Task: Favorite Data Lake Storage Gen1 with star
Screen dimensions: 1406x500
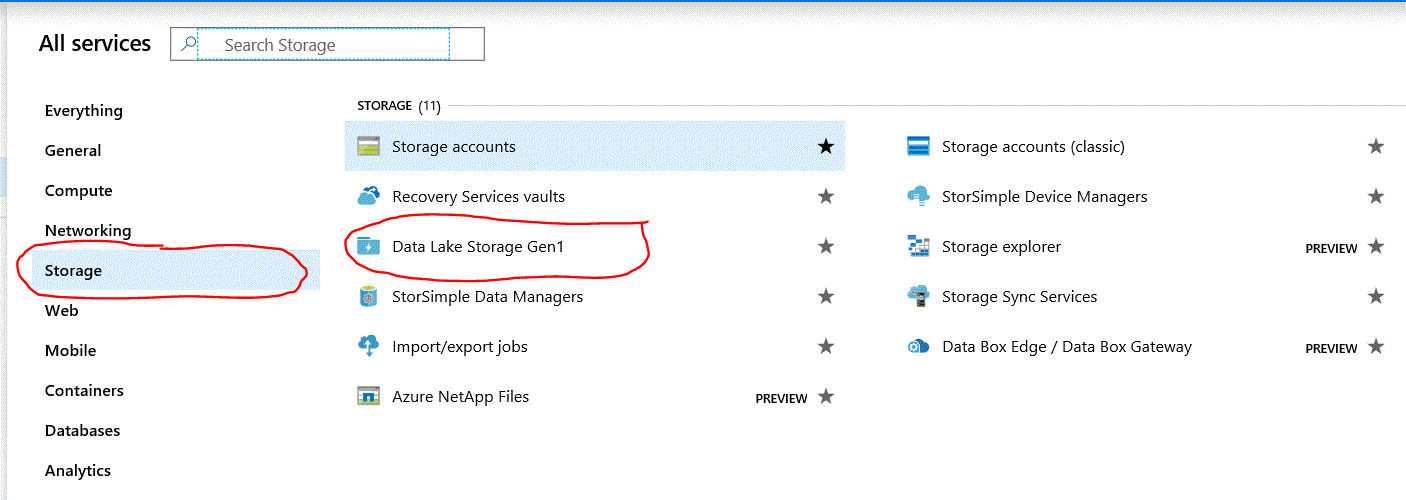Action: pyautogui.click(x=825, y=246)
